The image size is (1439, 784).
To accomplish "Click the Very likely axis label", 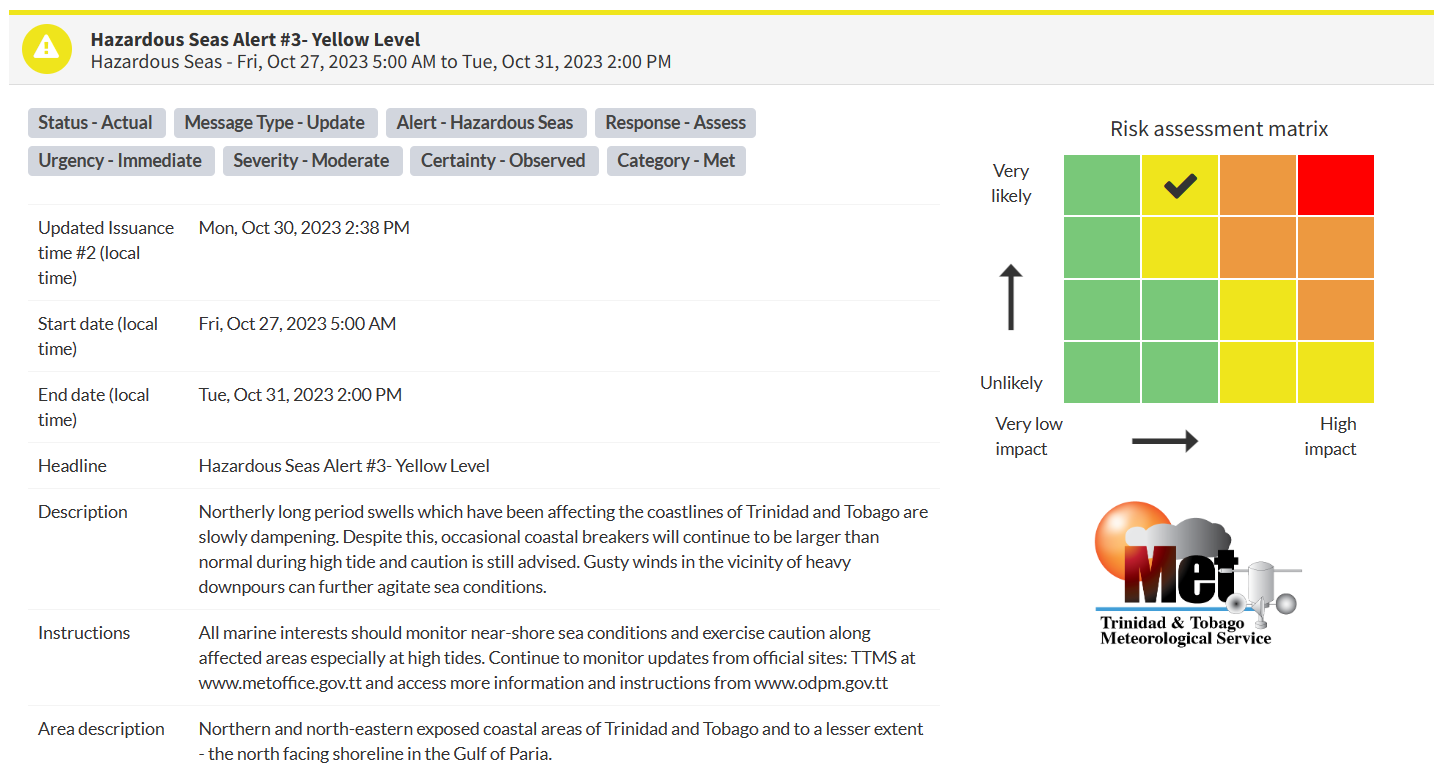I will pyautogui.click(x=1011, y=184).
